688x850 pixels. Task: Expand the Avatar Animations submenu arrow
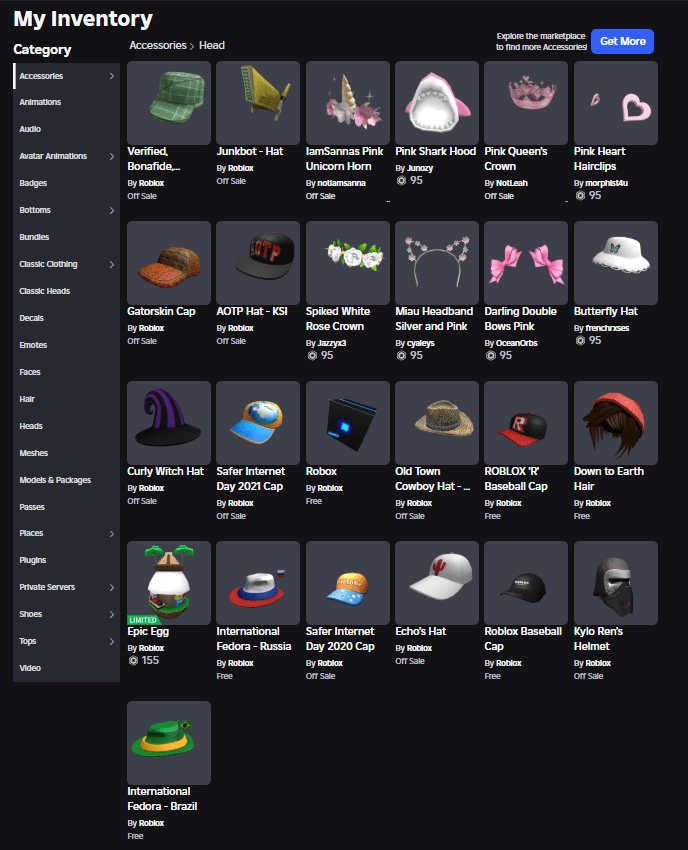point(112,156)
